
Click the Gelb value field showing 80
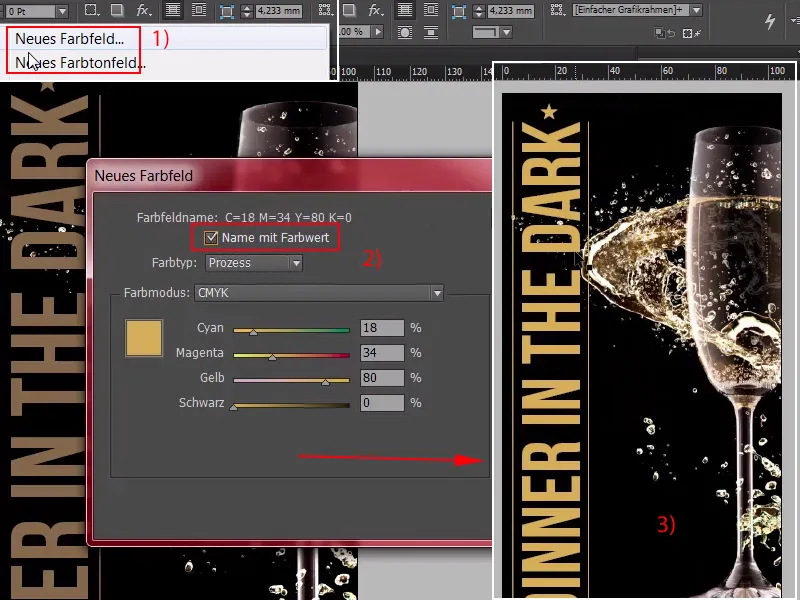382,378
